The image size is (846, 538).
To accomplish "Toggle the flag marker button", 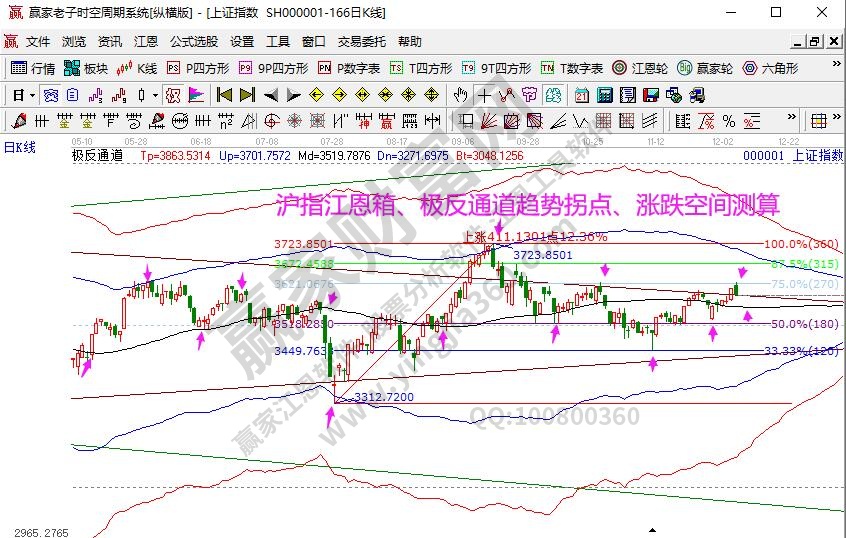I will 196,95.
